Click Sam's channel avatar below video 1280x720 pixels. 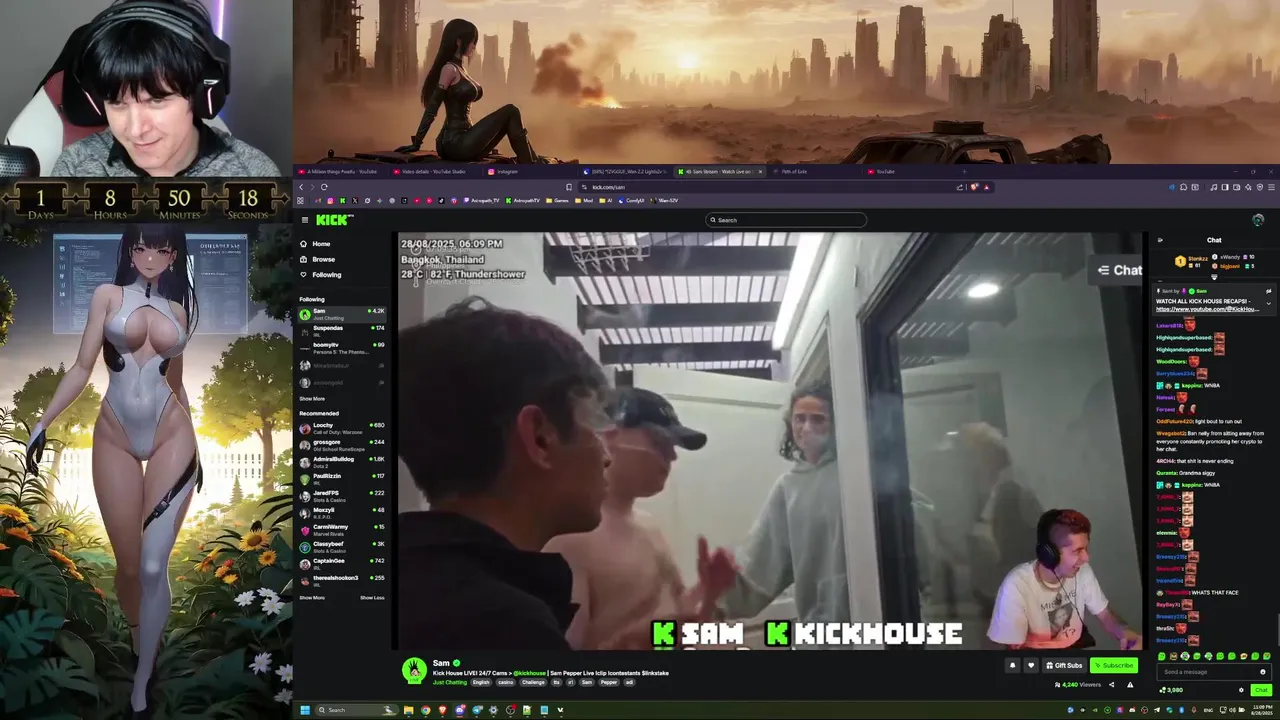click(x=414, y=671)
